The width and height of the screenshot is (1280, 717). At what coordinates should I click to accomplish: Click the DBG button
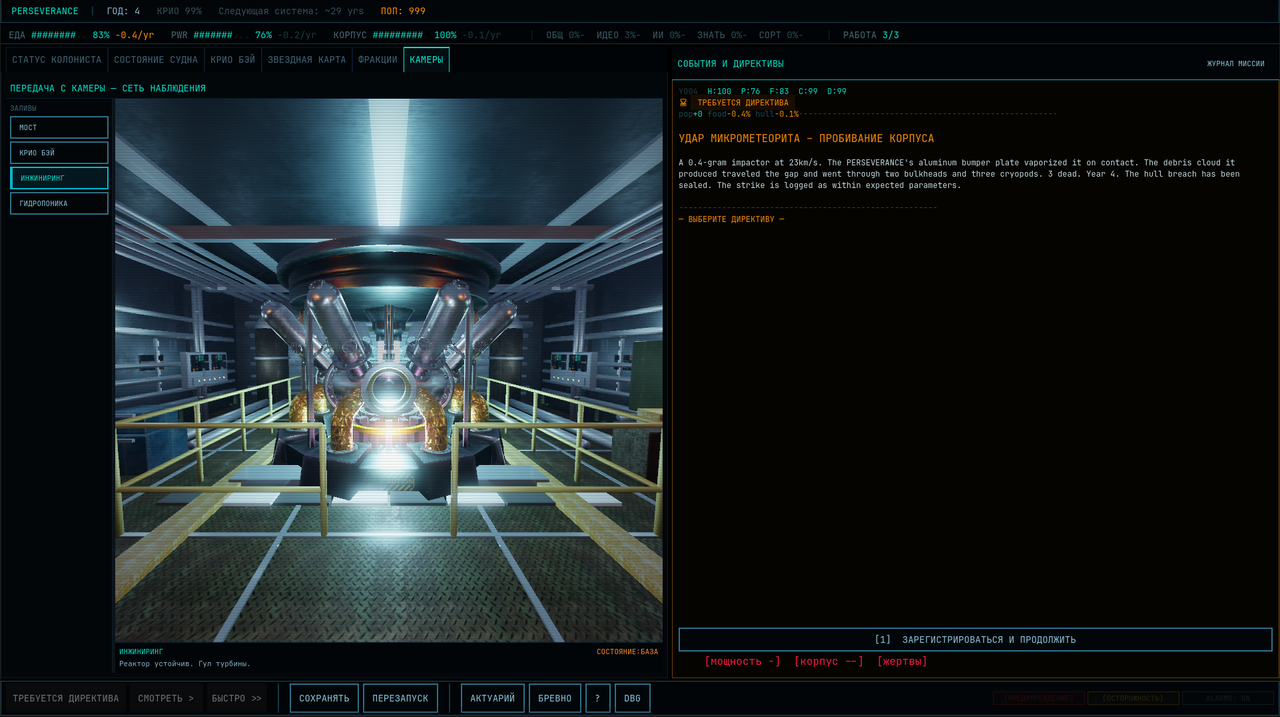[x=632, y=698]
